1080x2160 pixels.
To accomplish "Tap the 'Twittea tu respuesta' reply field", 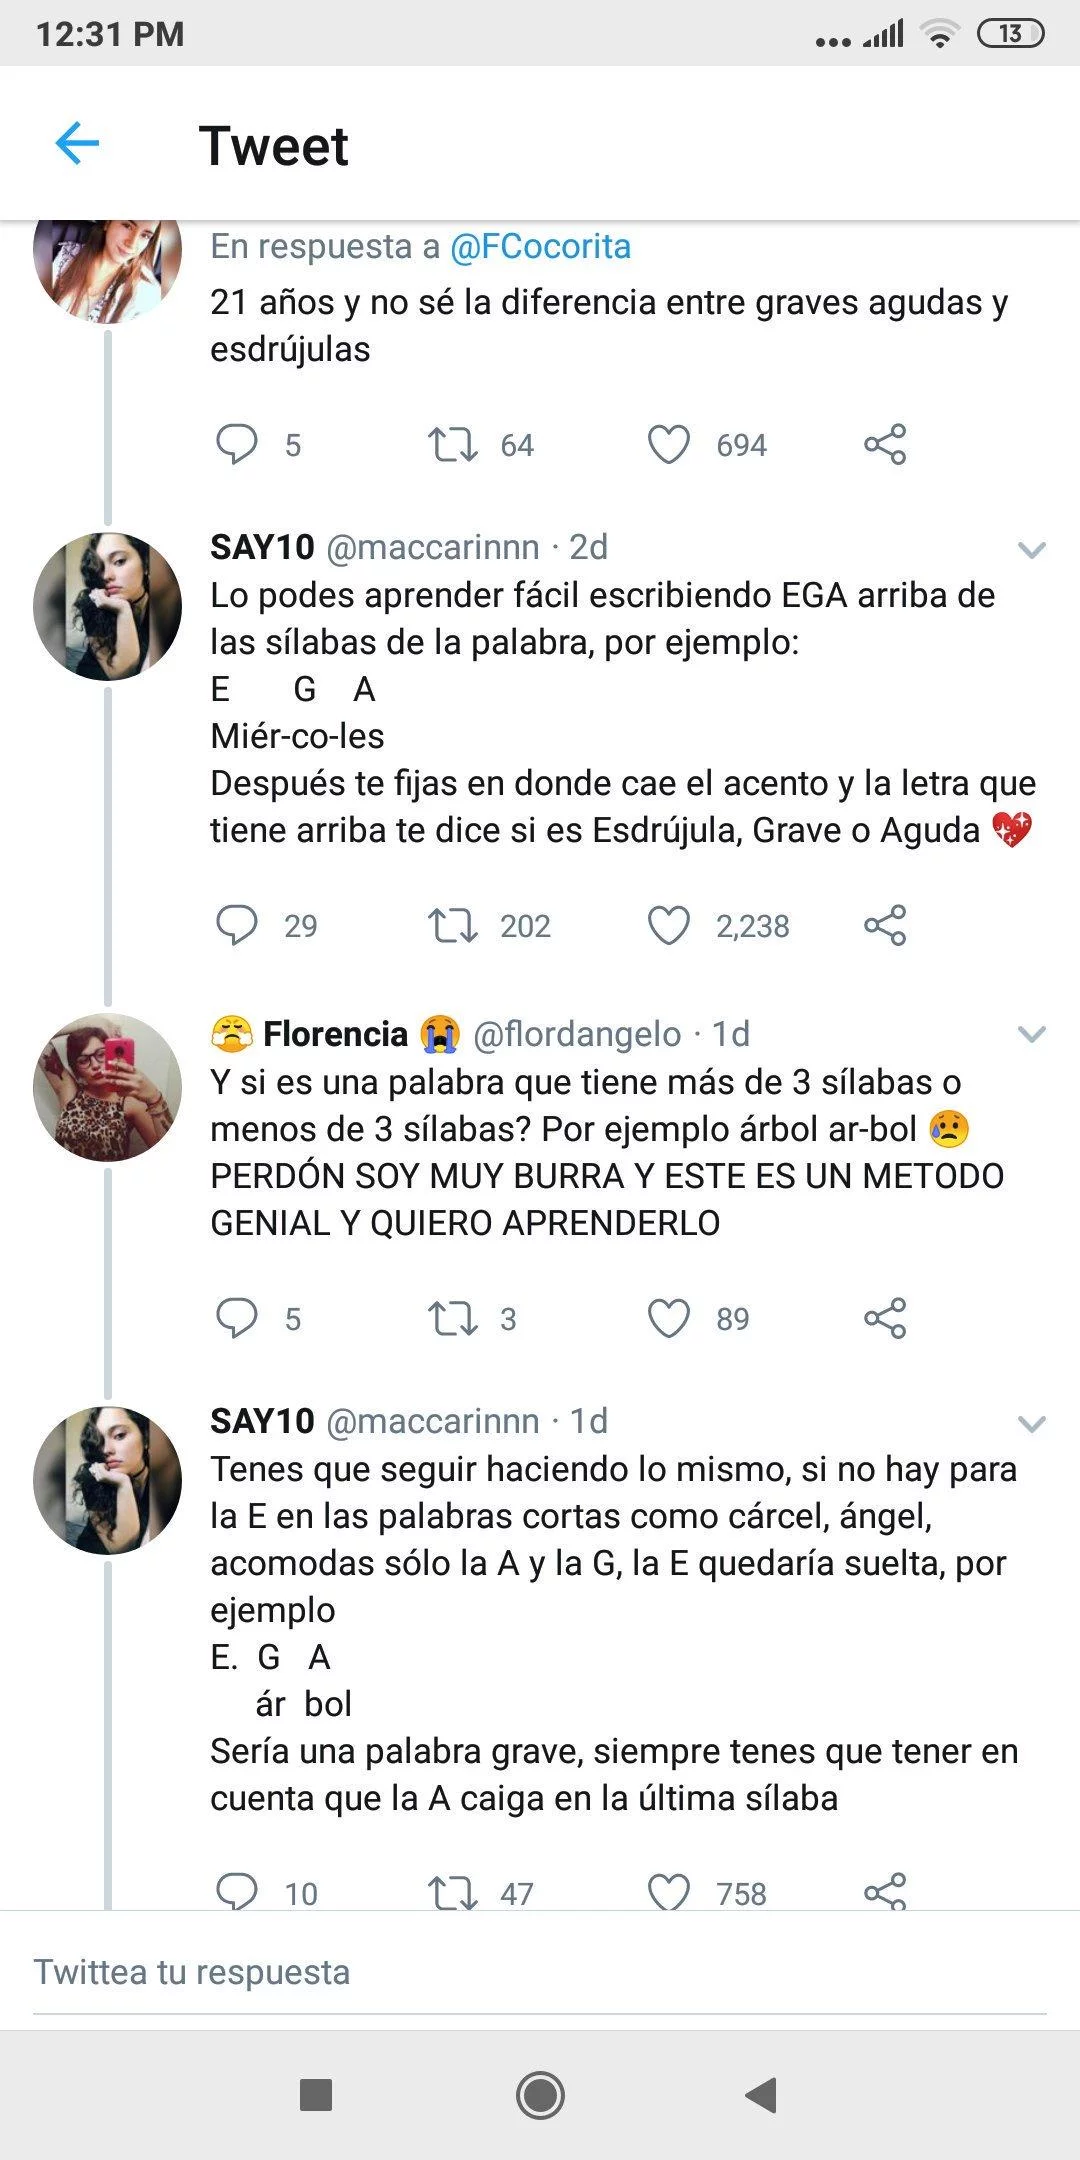I will 540,1972.
